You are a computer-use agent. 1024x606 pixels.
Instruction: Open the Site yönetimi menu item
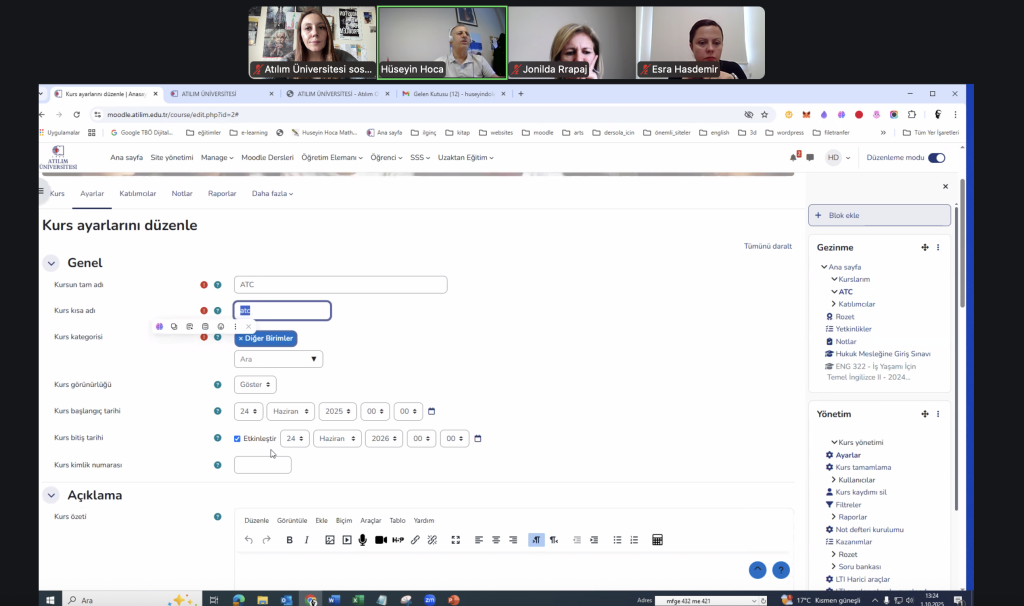click(x=171, y=157)
